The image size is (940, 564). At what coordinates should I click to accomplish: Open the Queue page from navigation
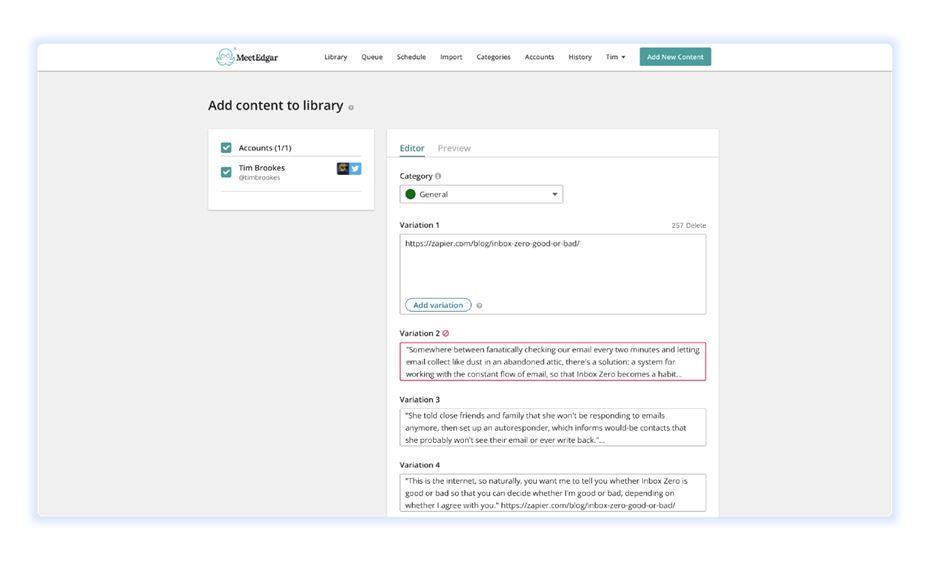(372, 57)
